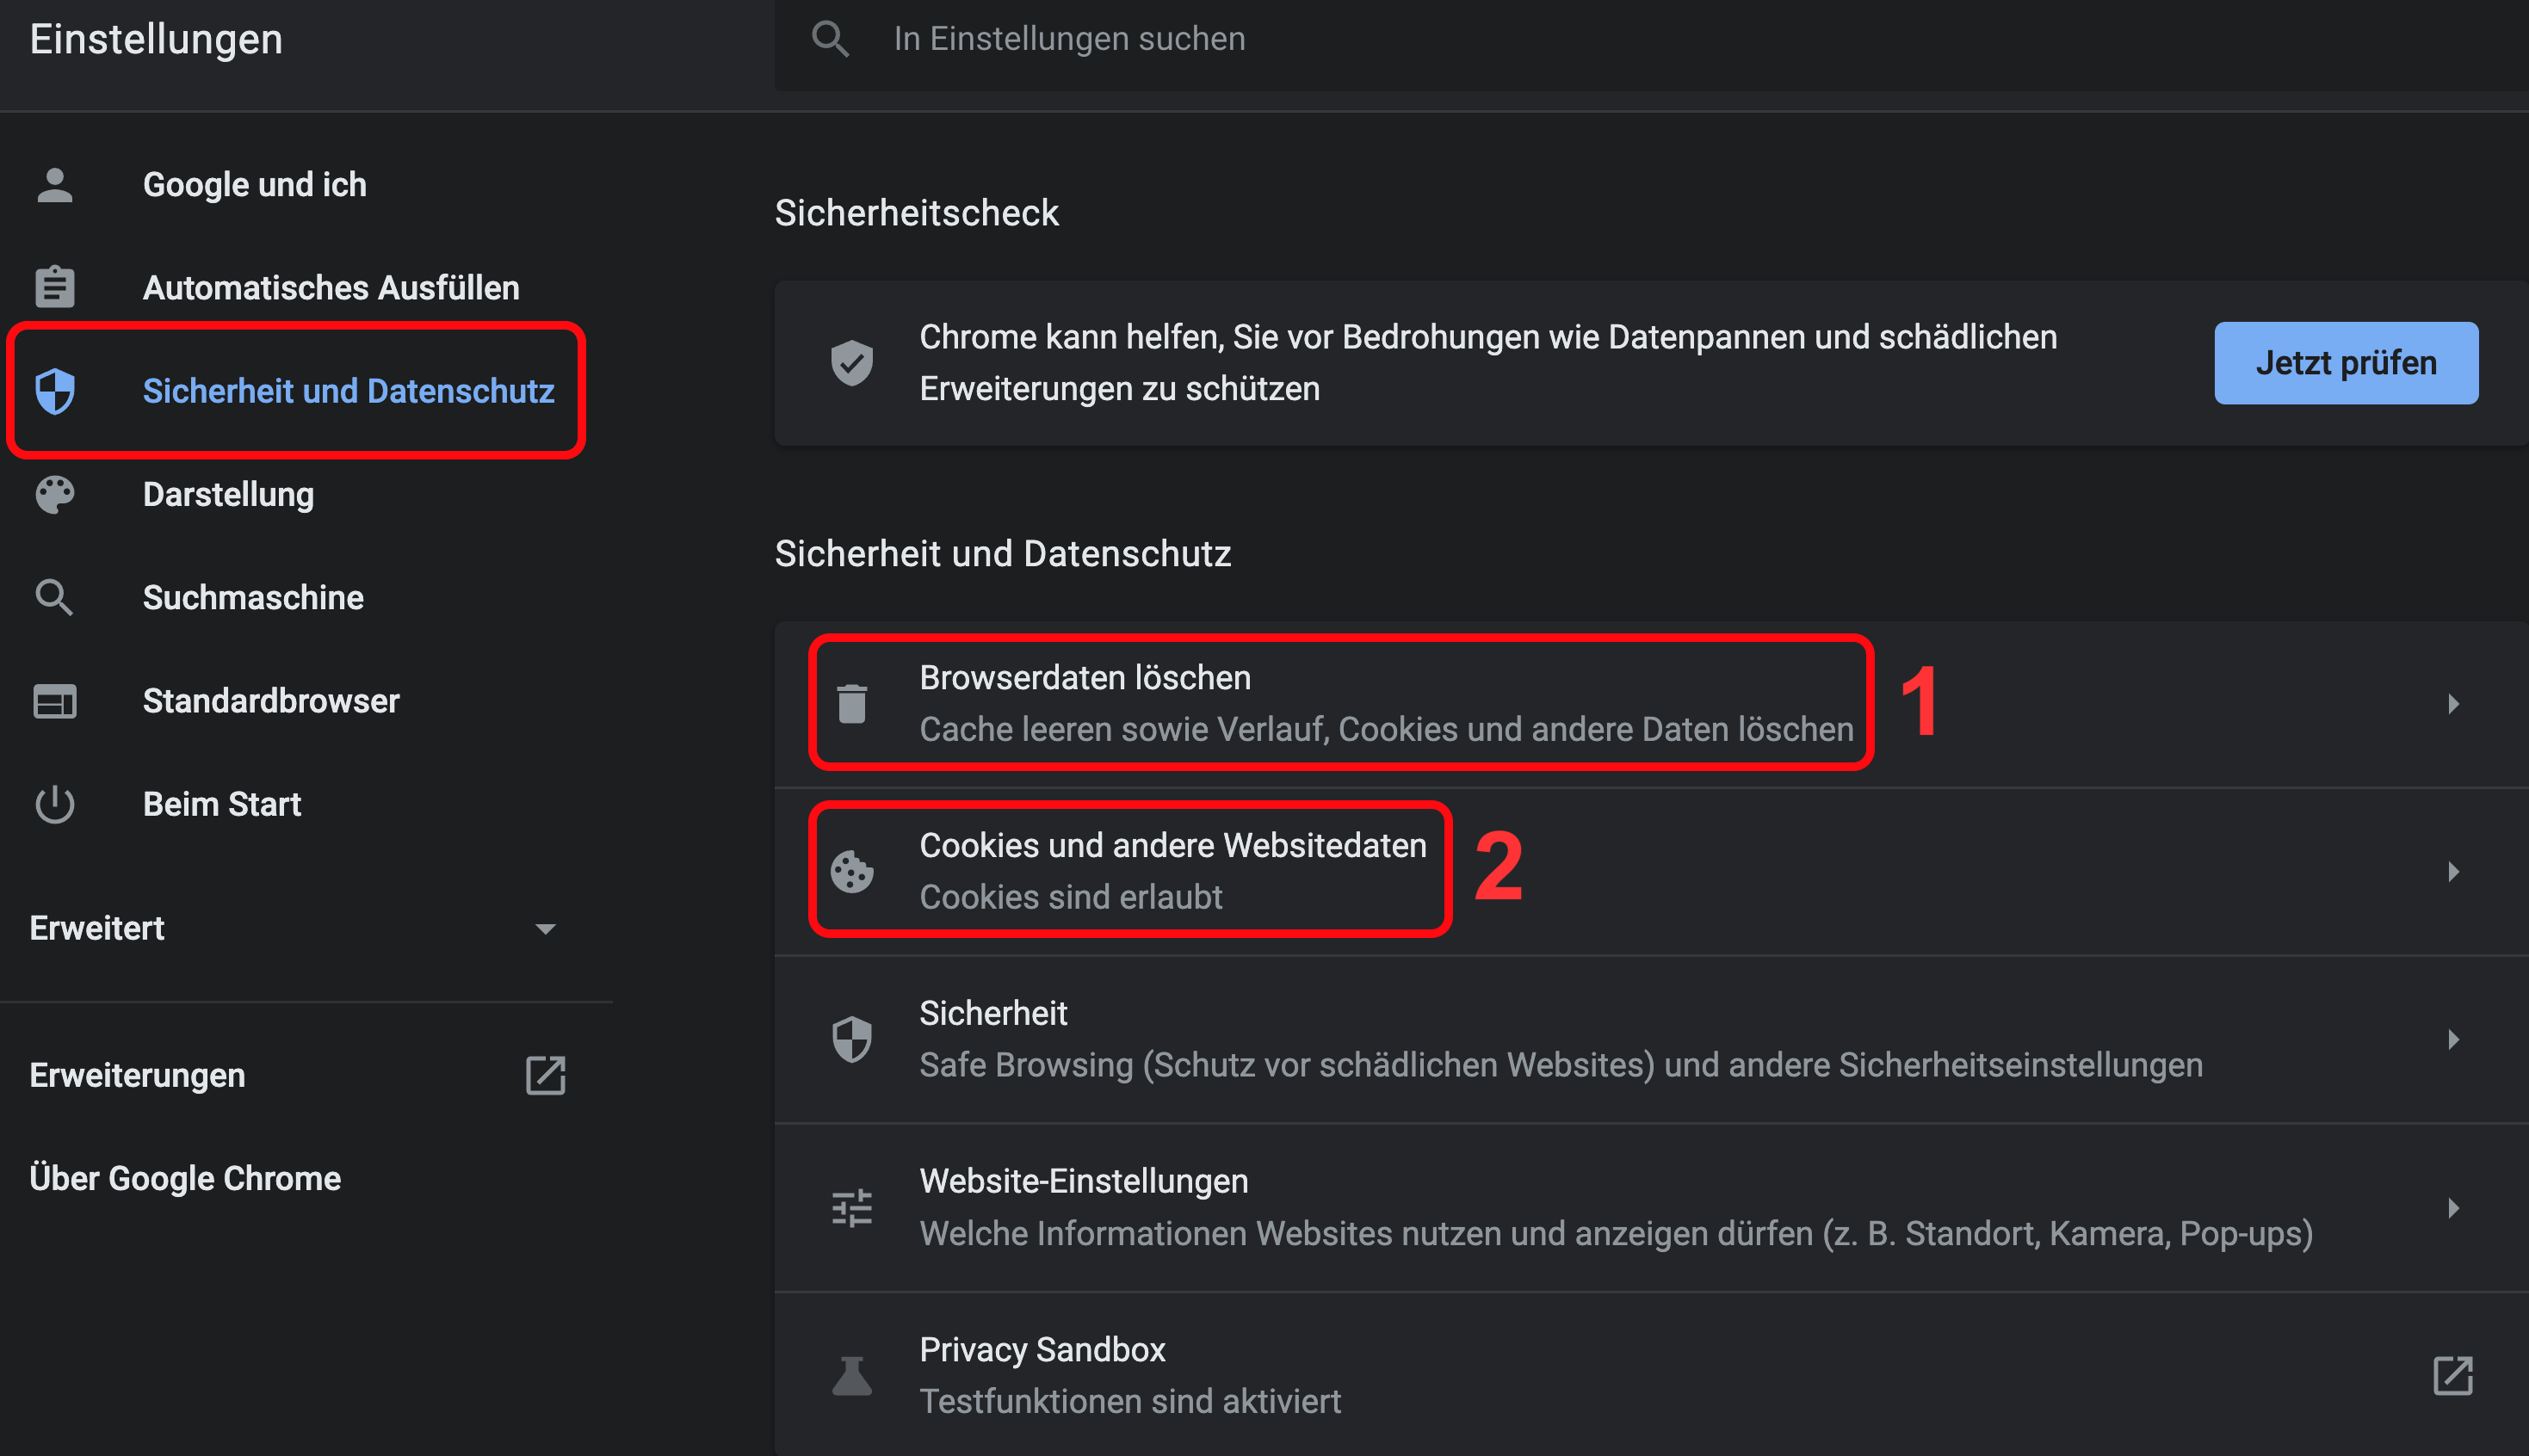
Task: Click the magnifier icon beside Suchmaschine
Action: coord(54,597)
